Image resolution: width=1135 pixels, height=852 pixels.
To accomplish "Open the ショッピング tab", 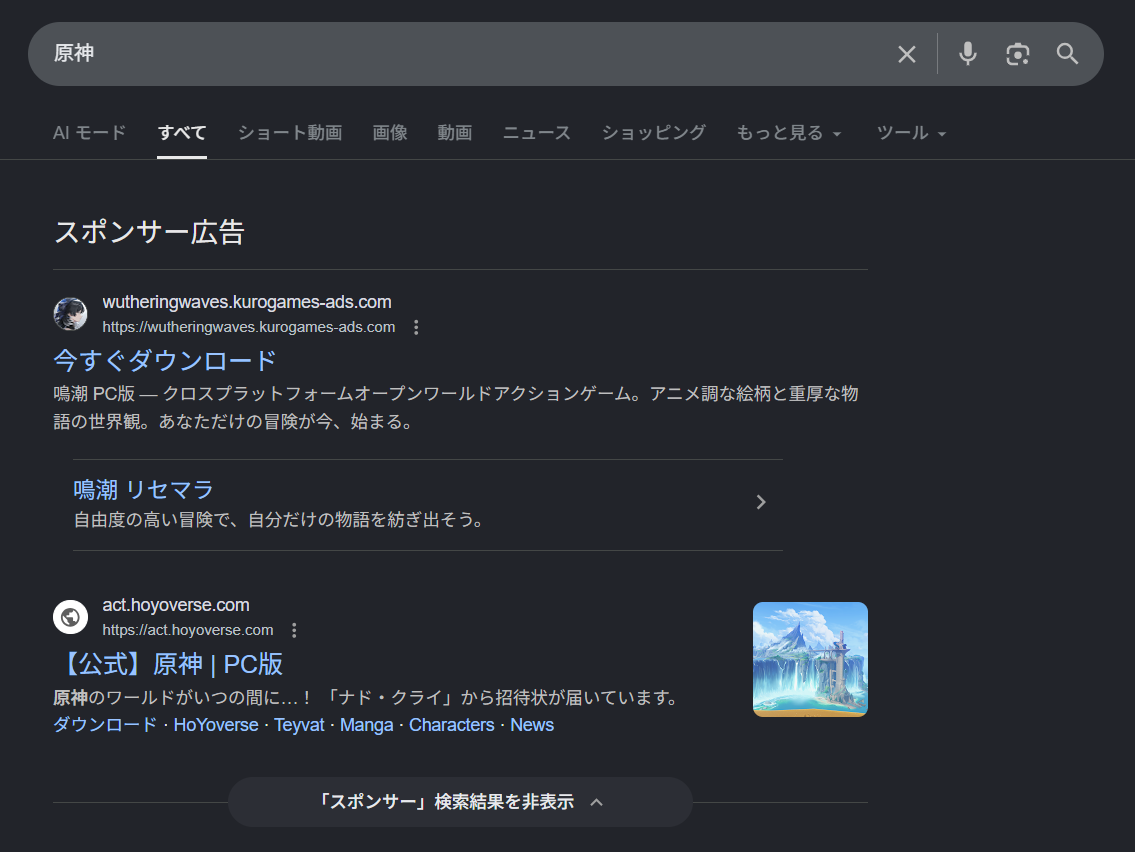I will [654, 133].
